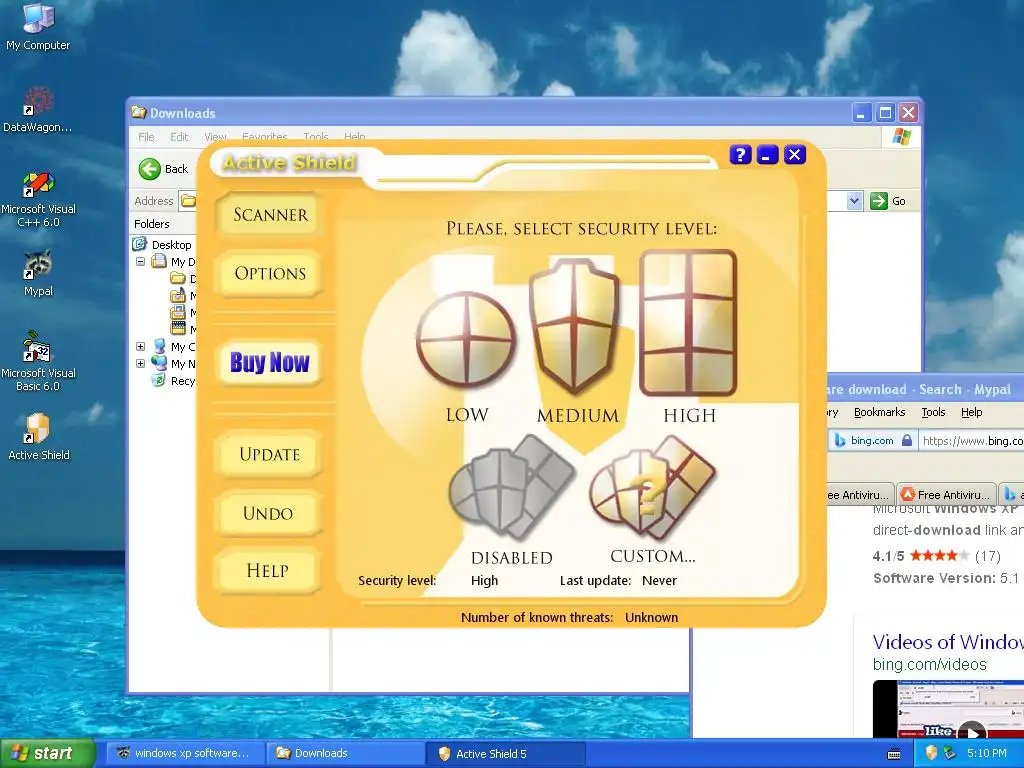Select the High security level shield
Image resolution: width=1024 pixels, height=768 pixels.
pyautogui.click(x=688, y=323)
